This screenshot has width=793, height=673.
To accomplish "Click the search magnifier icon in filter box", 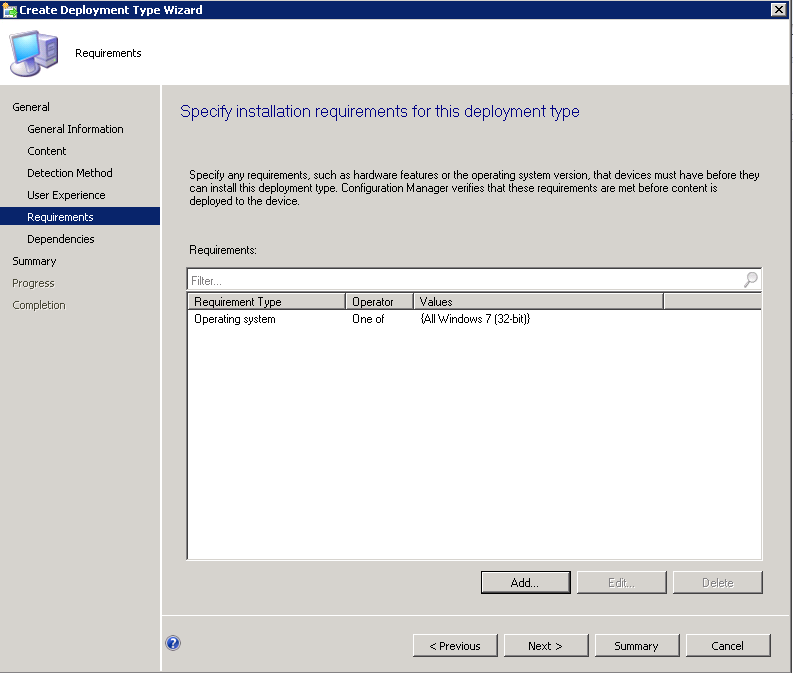I will (750, 280).
